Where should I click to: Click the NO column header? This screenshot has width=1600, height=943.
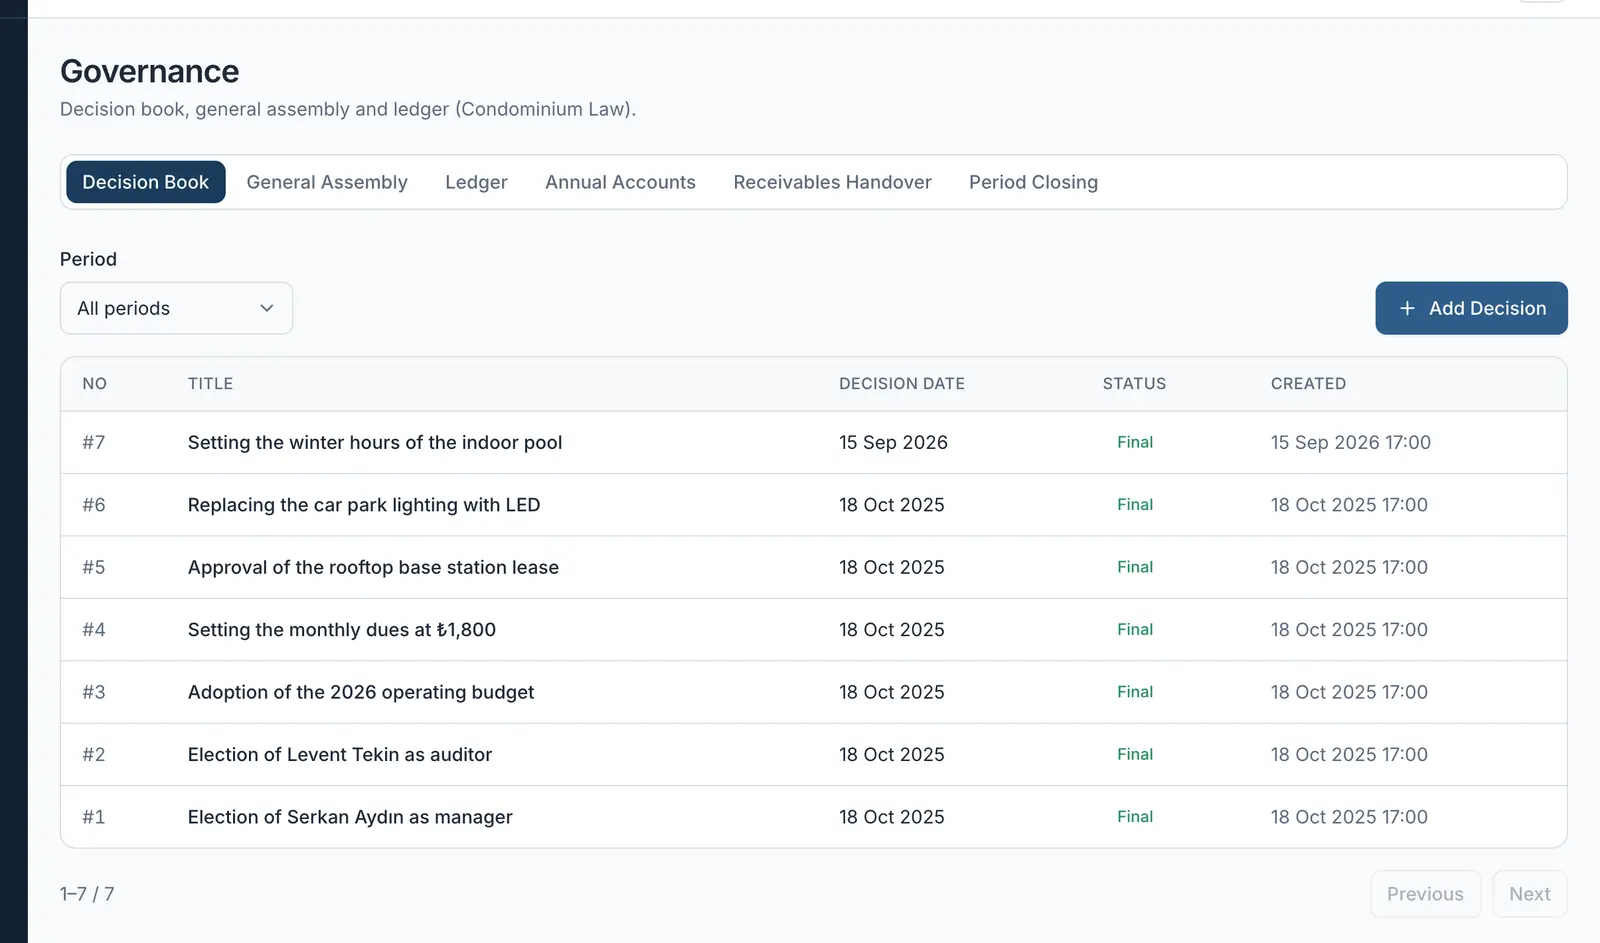[x=94, y=384]
